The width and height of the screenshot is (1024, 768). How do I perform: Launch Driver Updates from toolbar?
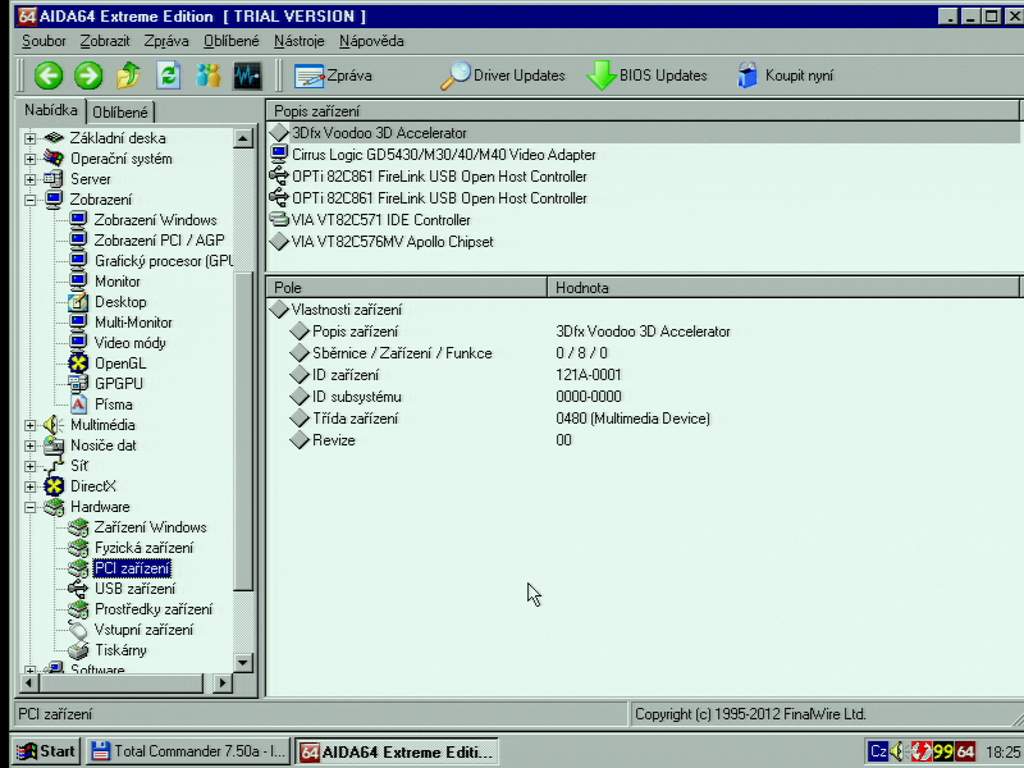coord(503,76)
